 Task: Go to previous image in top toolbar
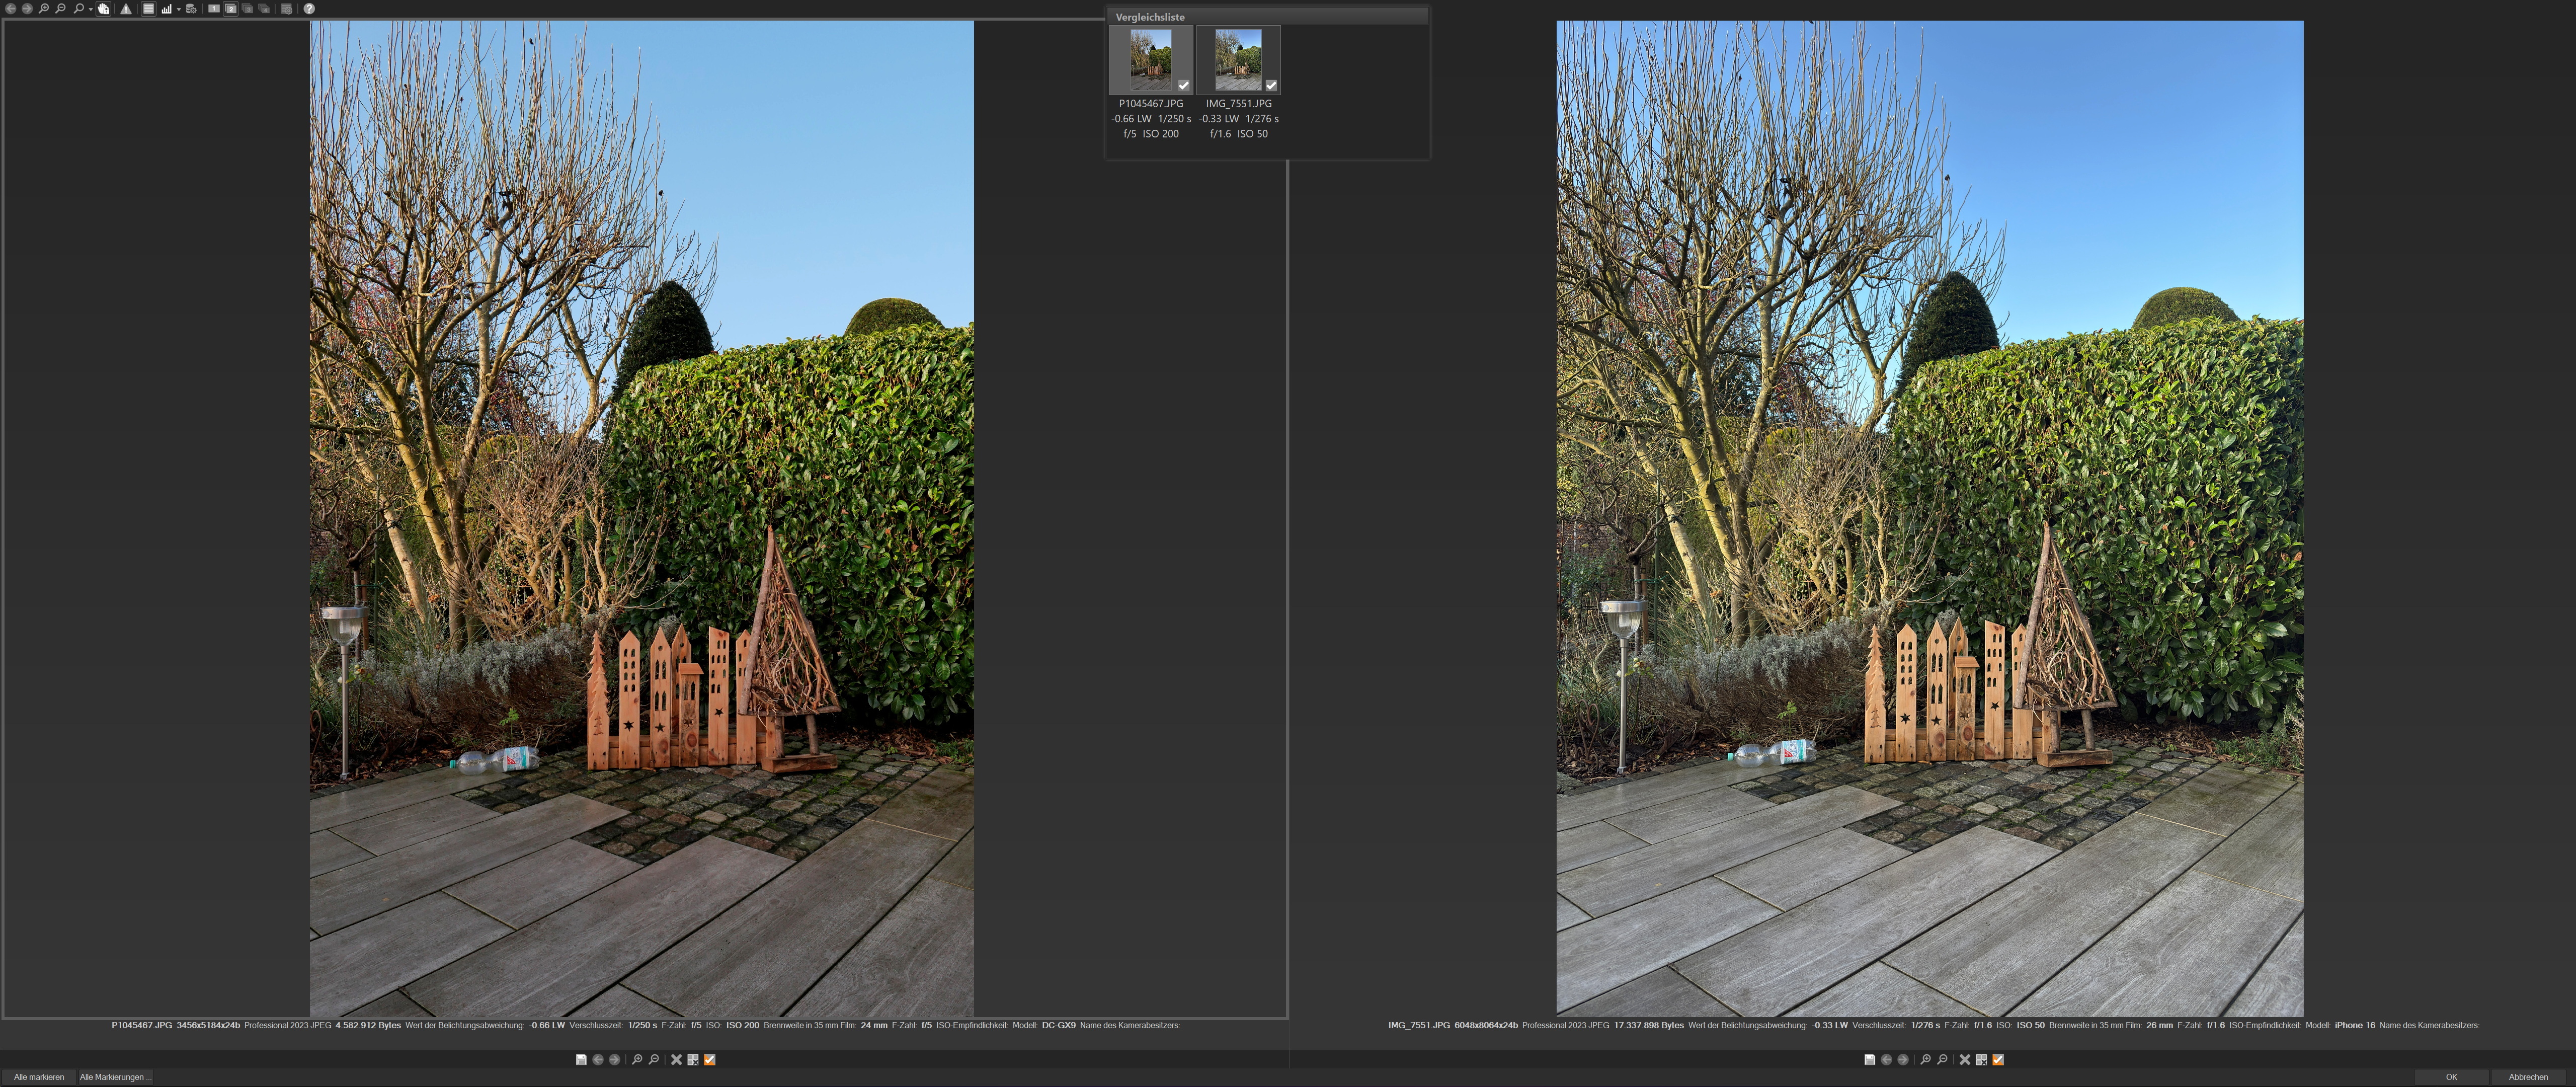[11, 9]
